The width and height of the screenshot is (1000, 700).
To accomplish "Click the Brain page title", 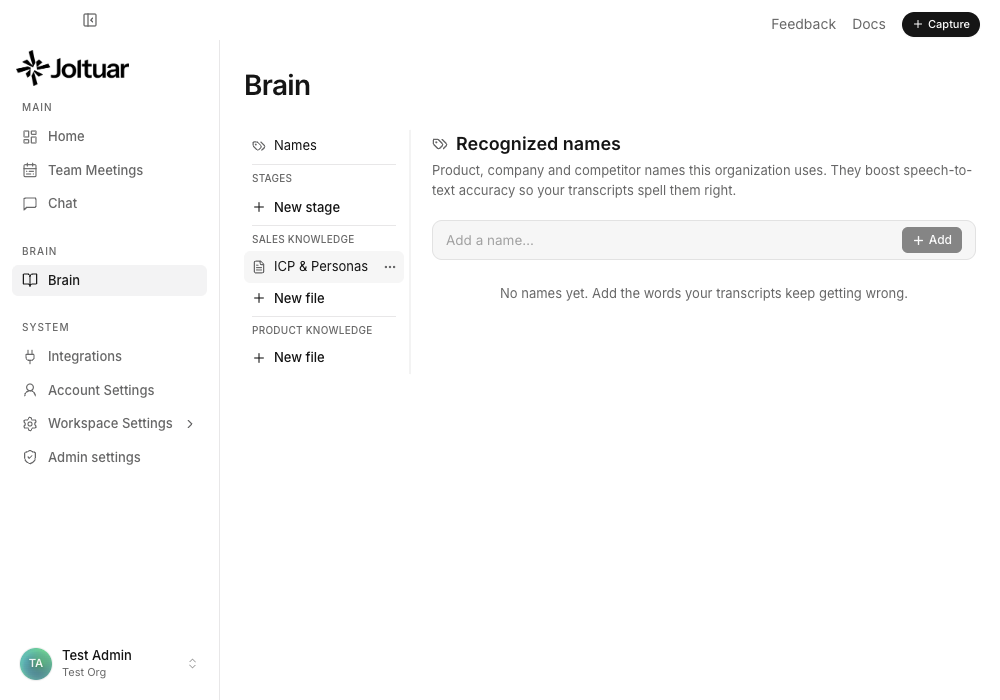I will click(x=277, y=85).
